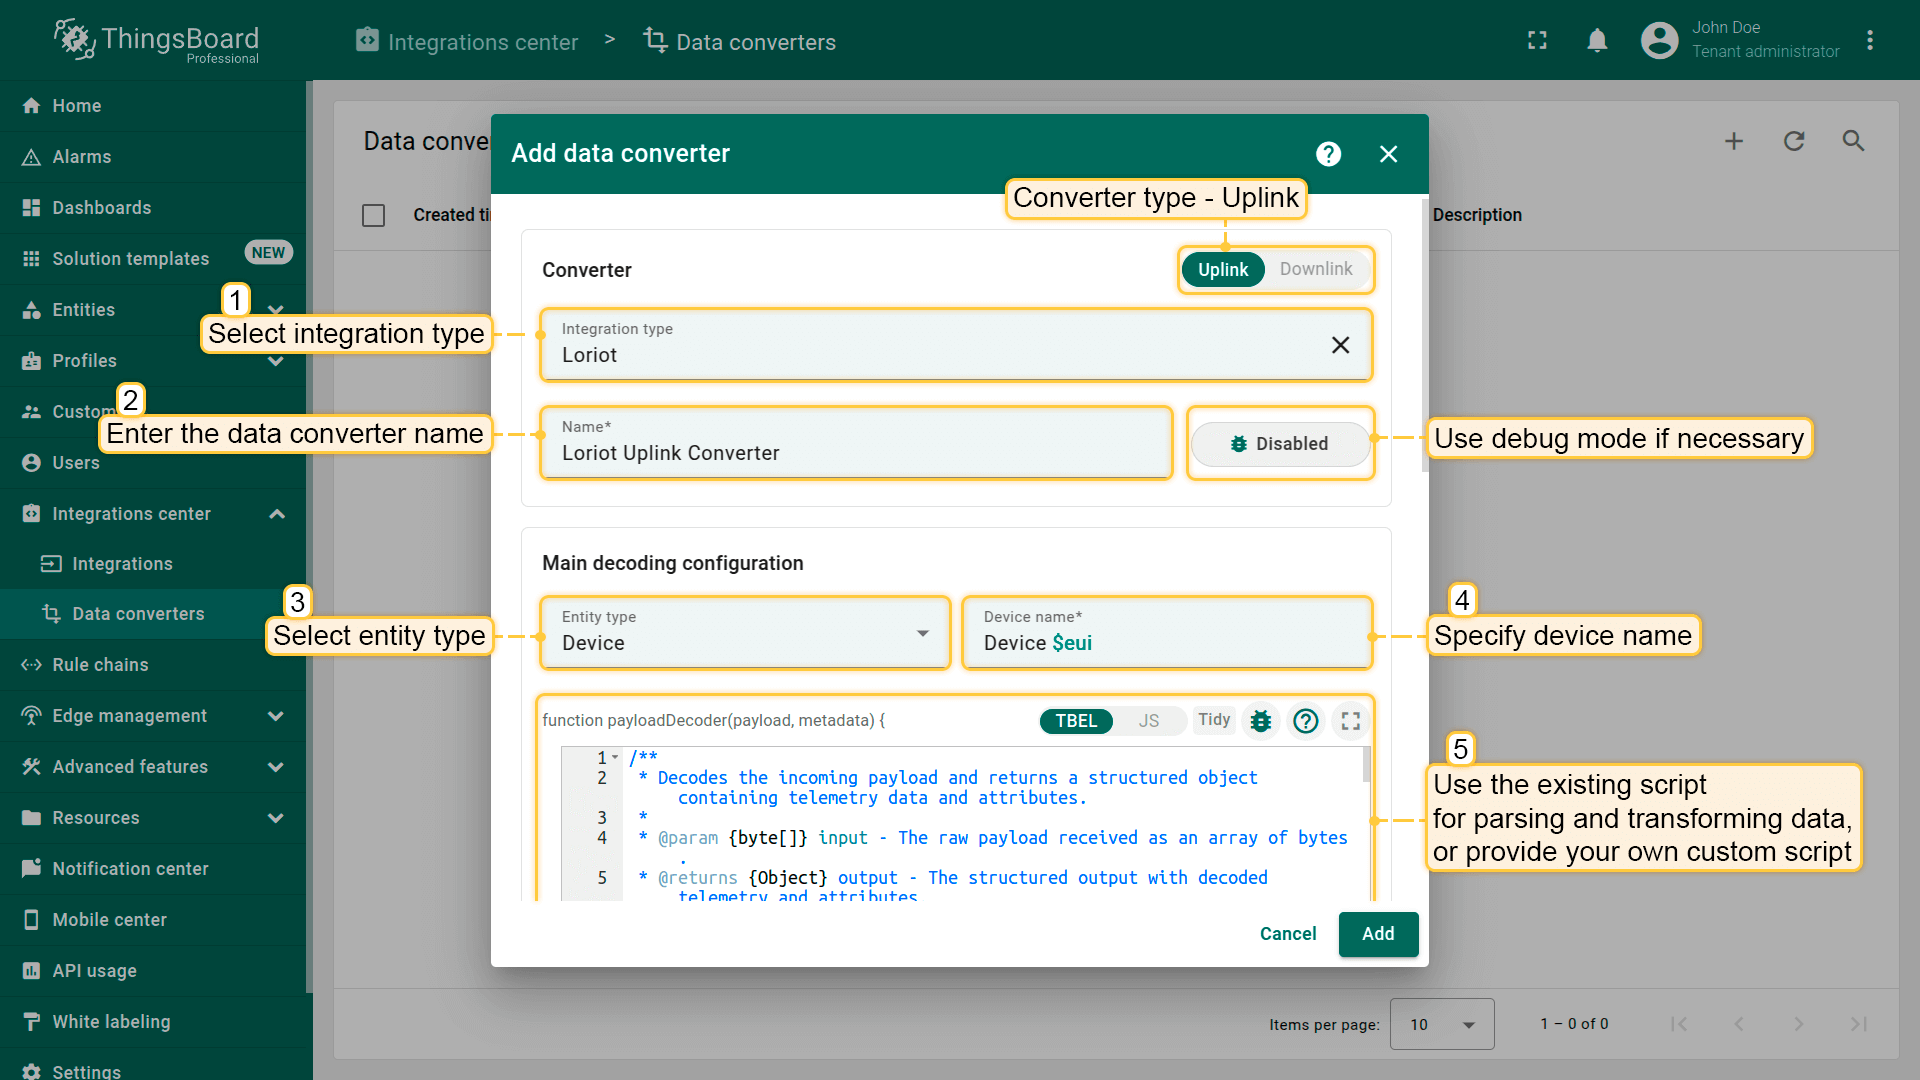Open the Entity type dropdown
Image resolution: width=1920 pixels, height=1080 pixels.
tap(745, 633)
